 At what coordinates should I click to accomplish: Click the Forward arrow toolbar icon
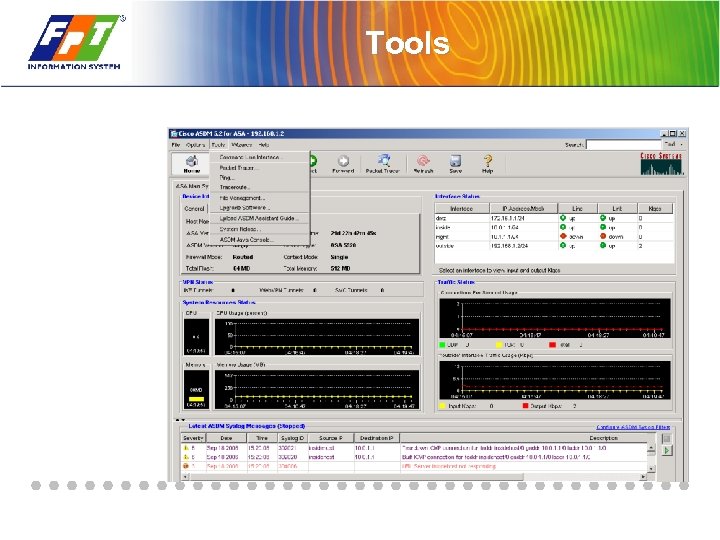pos(343,164)
